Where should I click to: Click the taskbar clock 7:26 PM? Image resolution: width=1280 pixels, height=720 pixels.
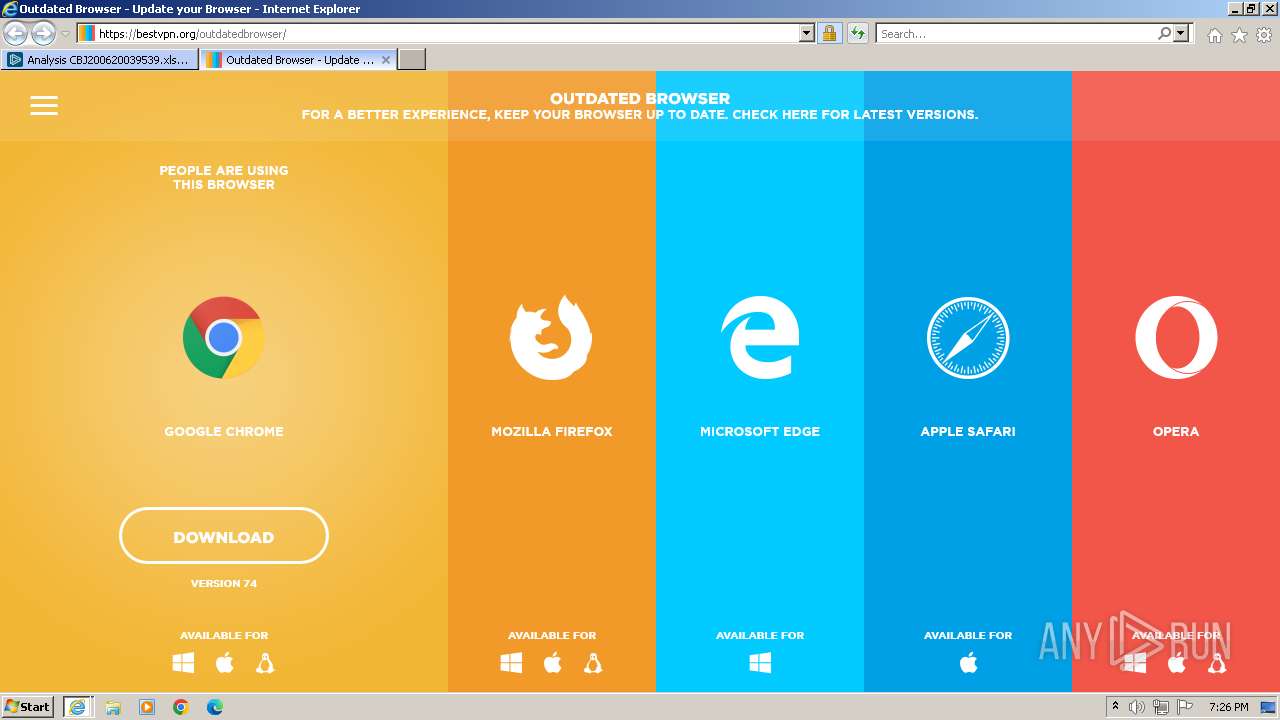click(1228, 707)
